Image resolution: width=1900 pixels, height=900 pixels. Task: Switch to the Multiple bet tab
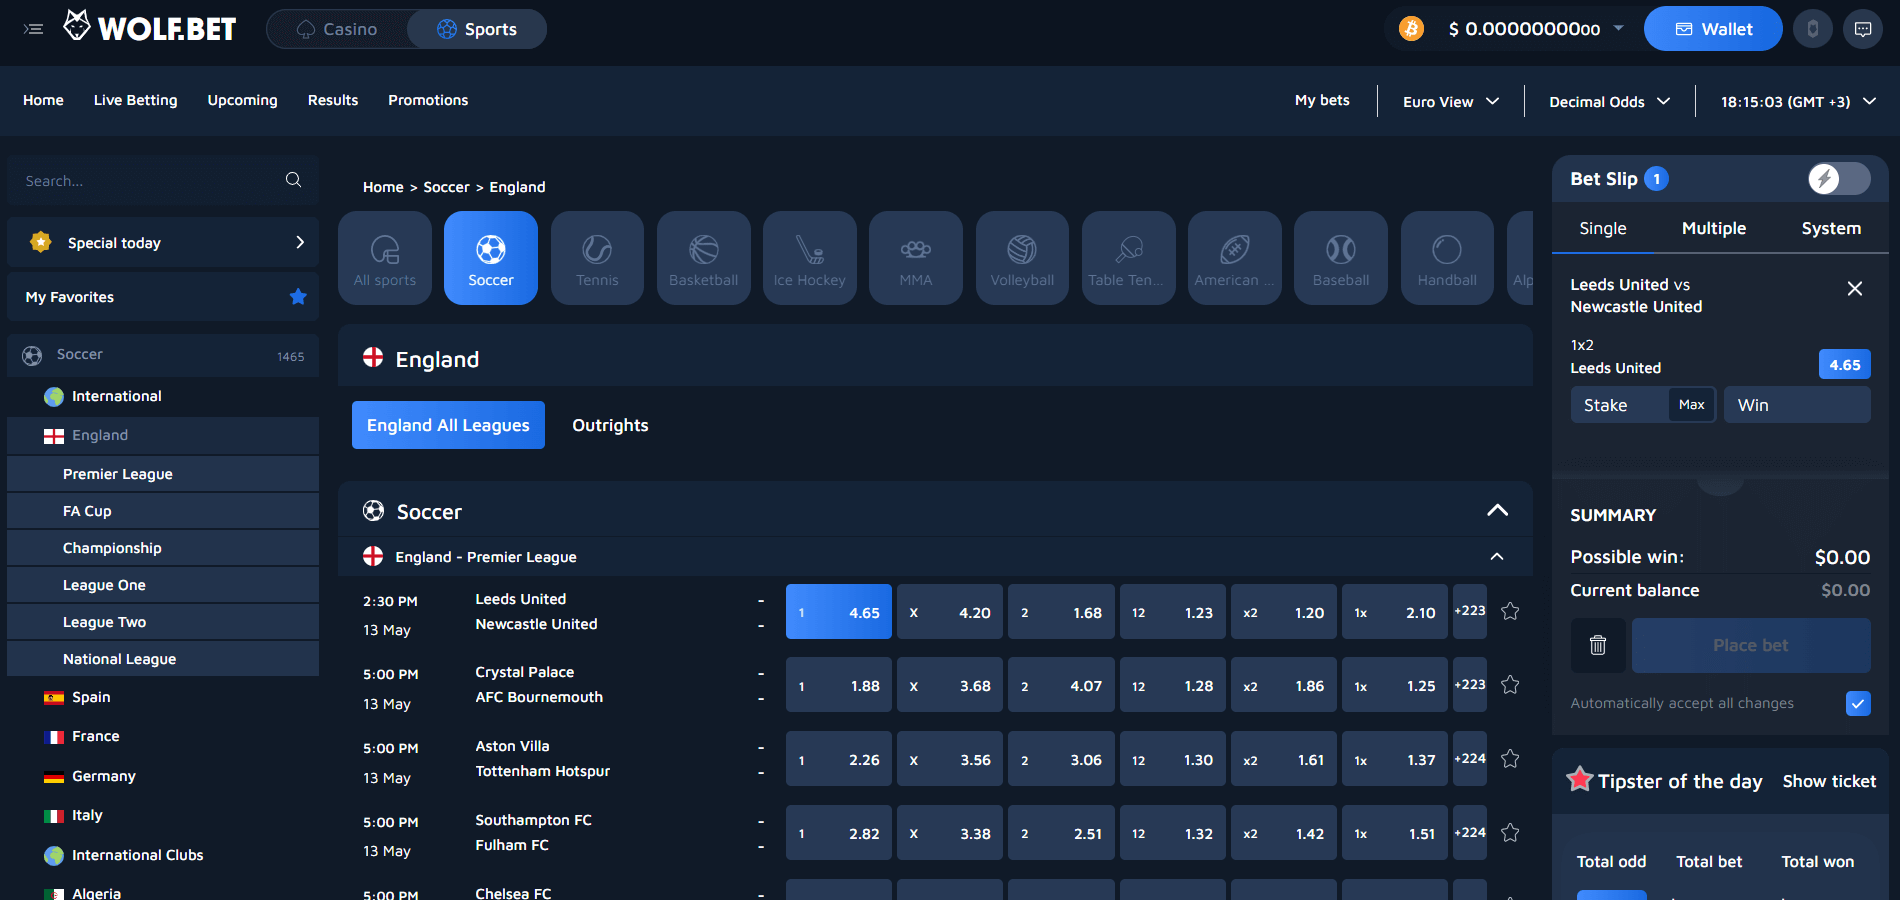(x=1713, y=228)
